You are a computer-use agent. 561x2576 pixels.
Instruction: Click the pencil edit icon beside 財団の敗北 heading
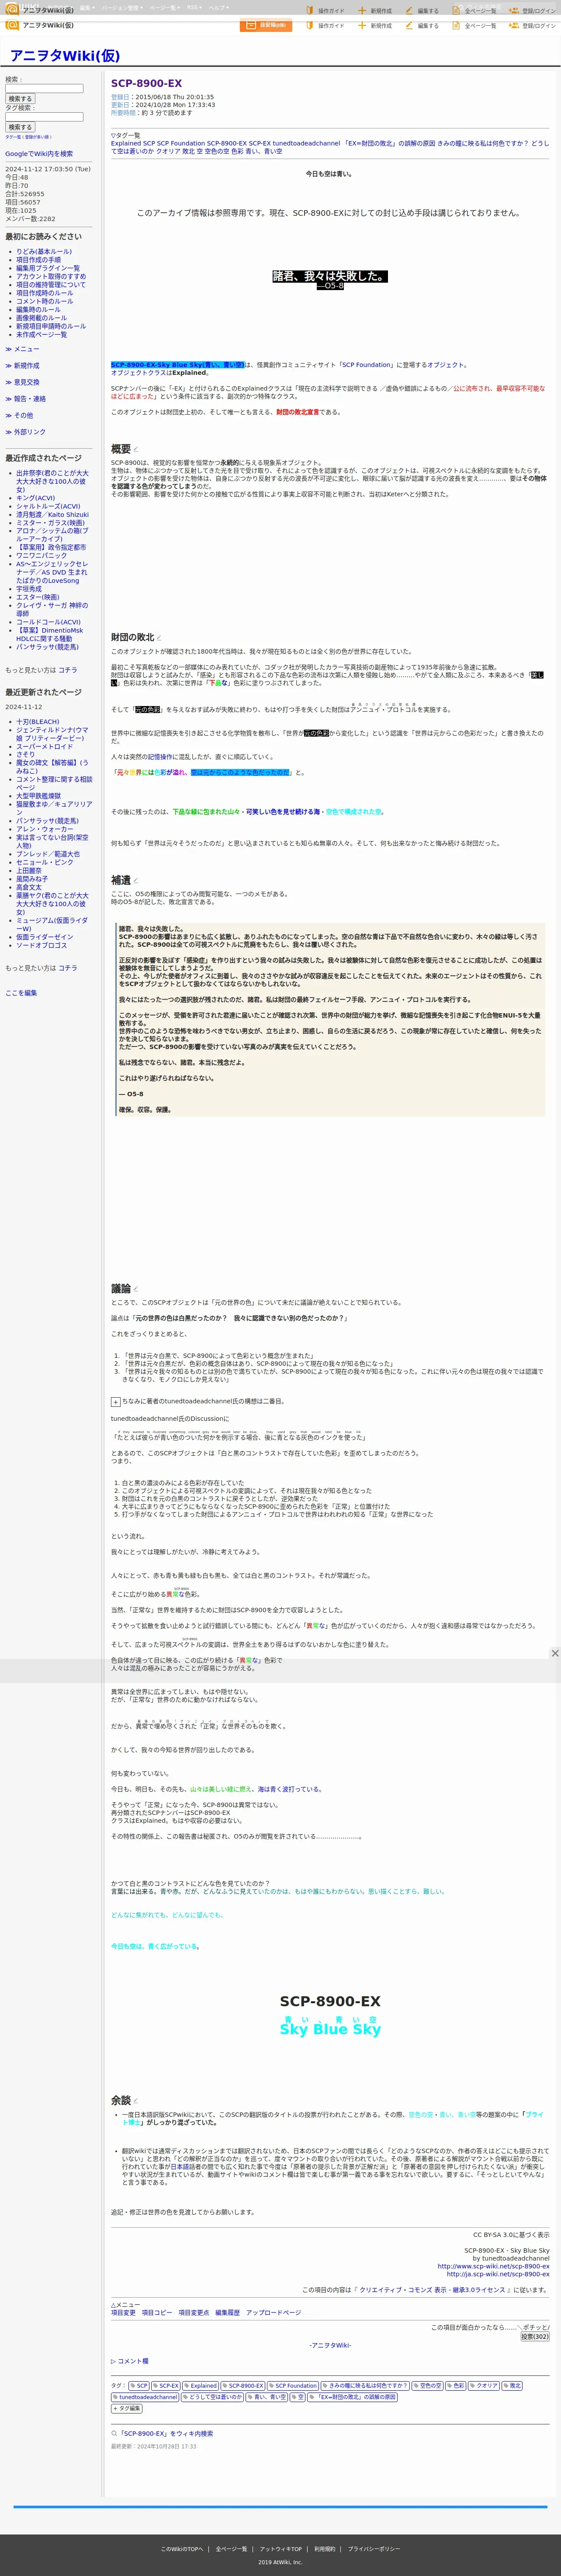point(159,638)
